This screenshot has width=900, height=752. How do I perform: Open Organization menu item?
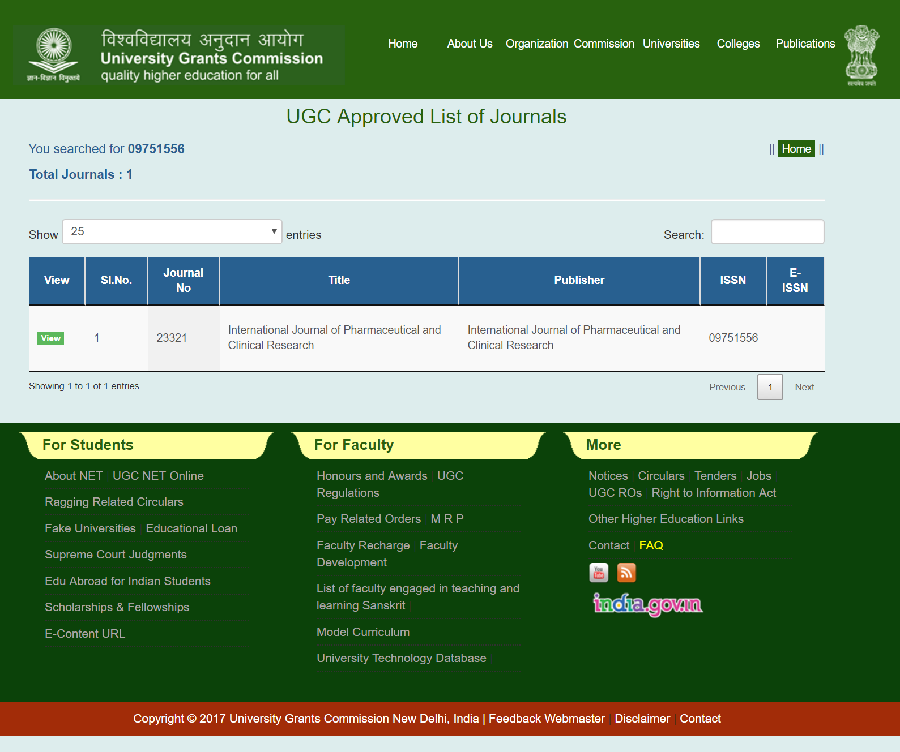pyautogui.click(x=537, y=44)
